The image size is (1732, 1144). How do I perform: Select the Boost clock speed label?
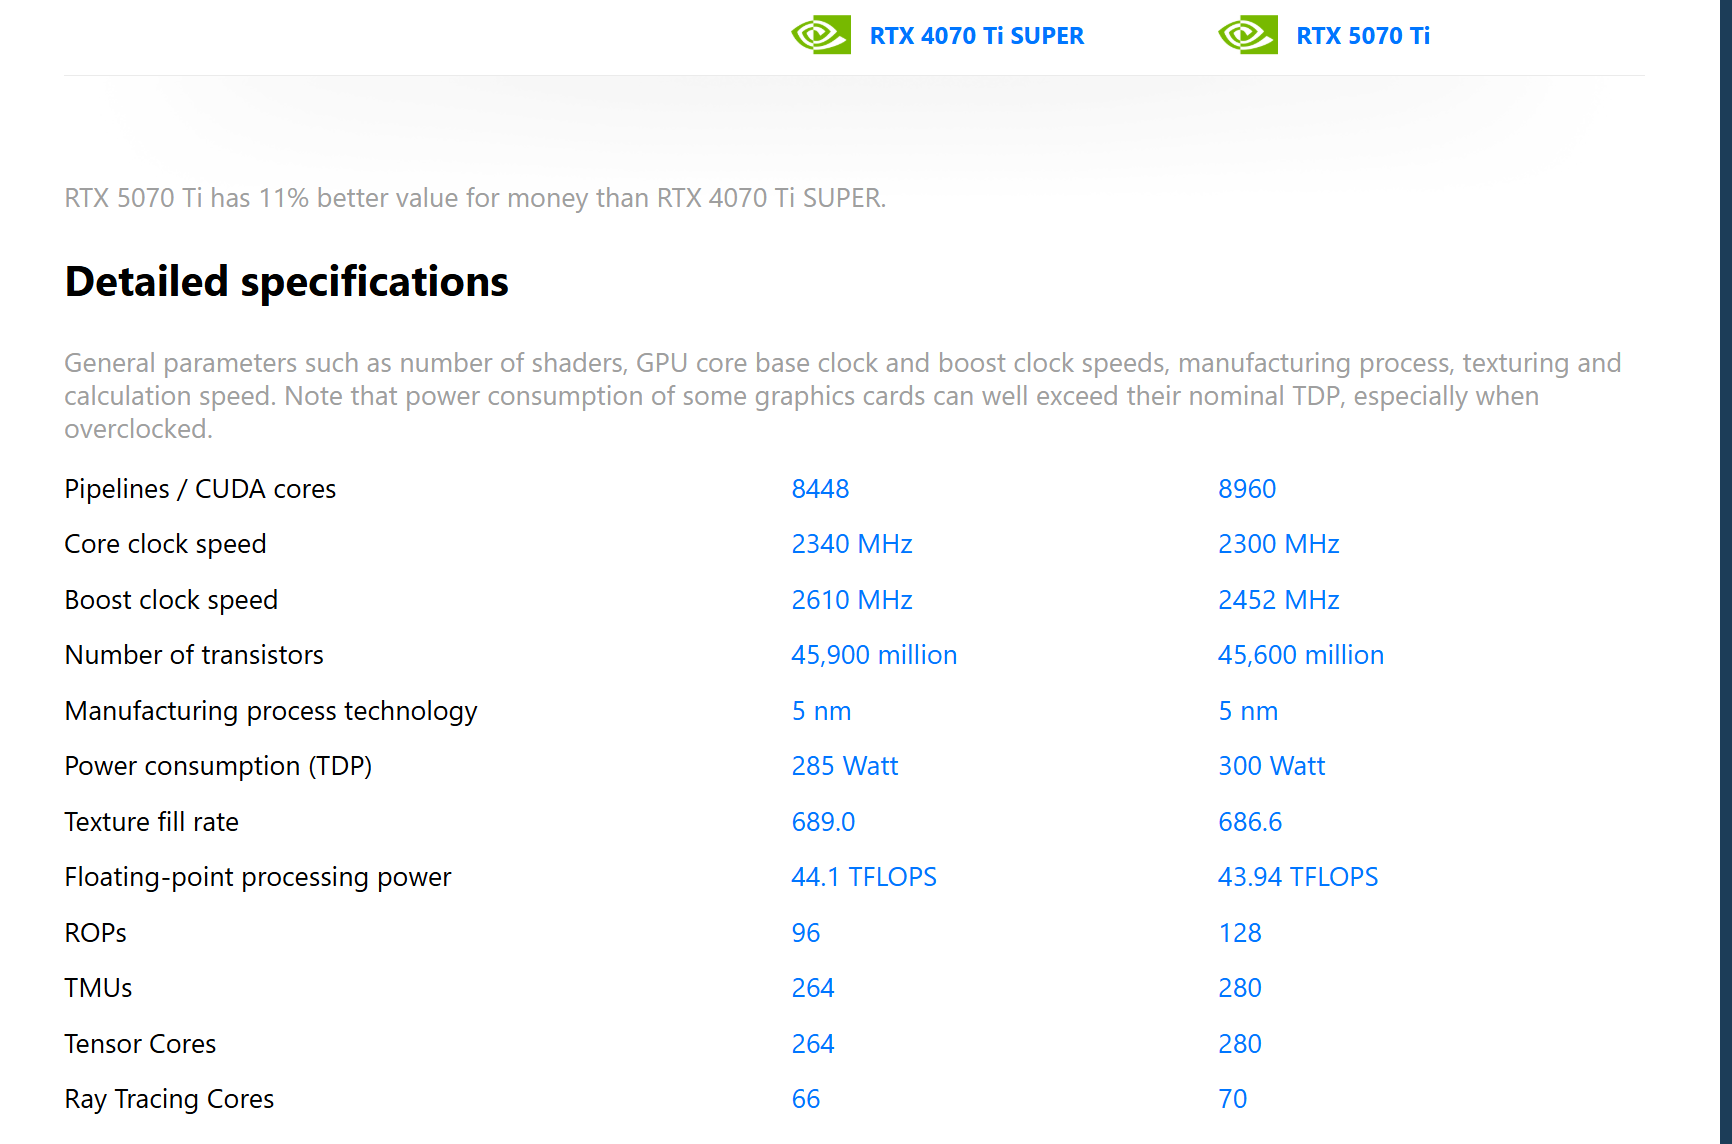coord(171,600)
